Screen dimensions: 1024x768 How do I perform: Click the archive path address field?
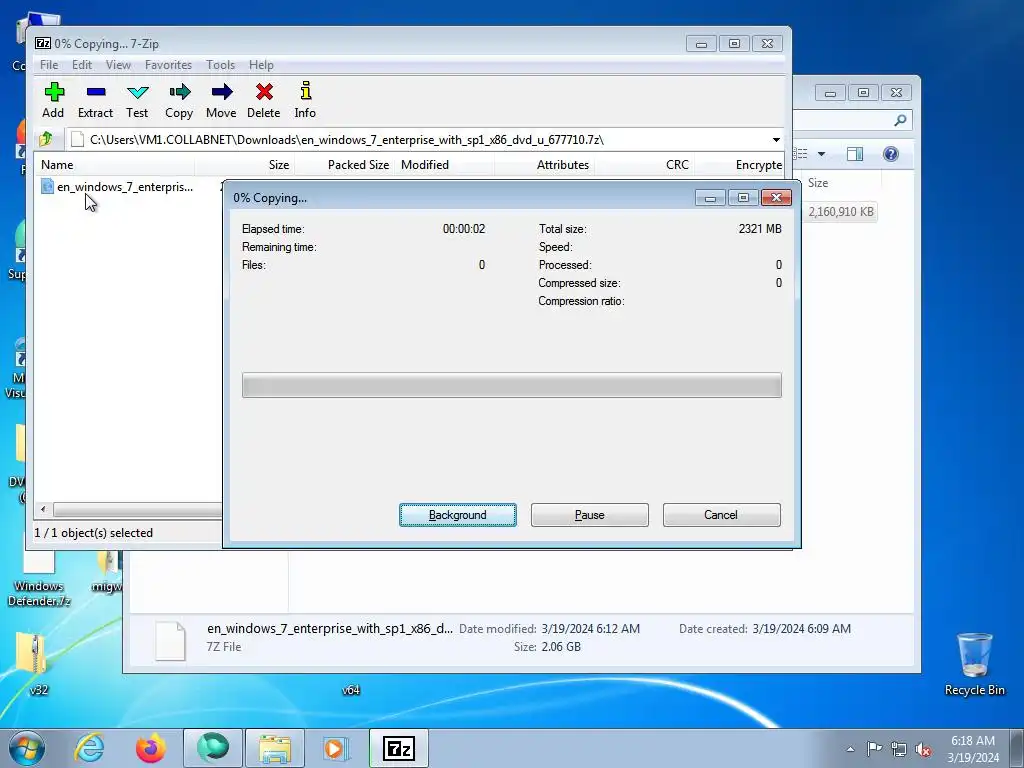417,140
